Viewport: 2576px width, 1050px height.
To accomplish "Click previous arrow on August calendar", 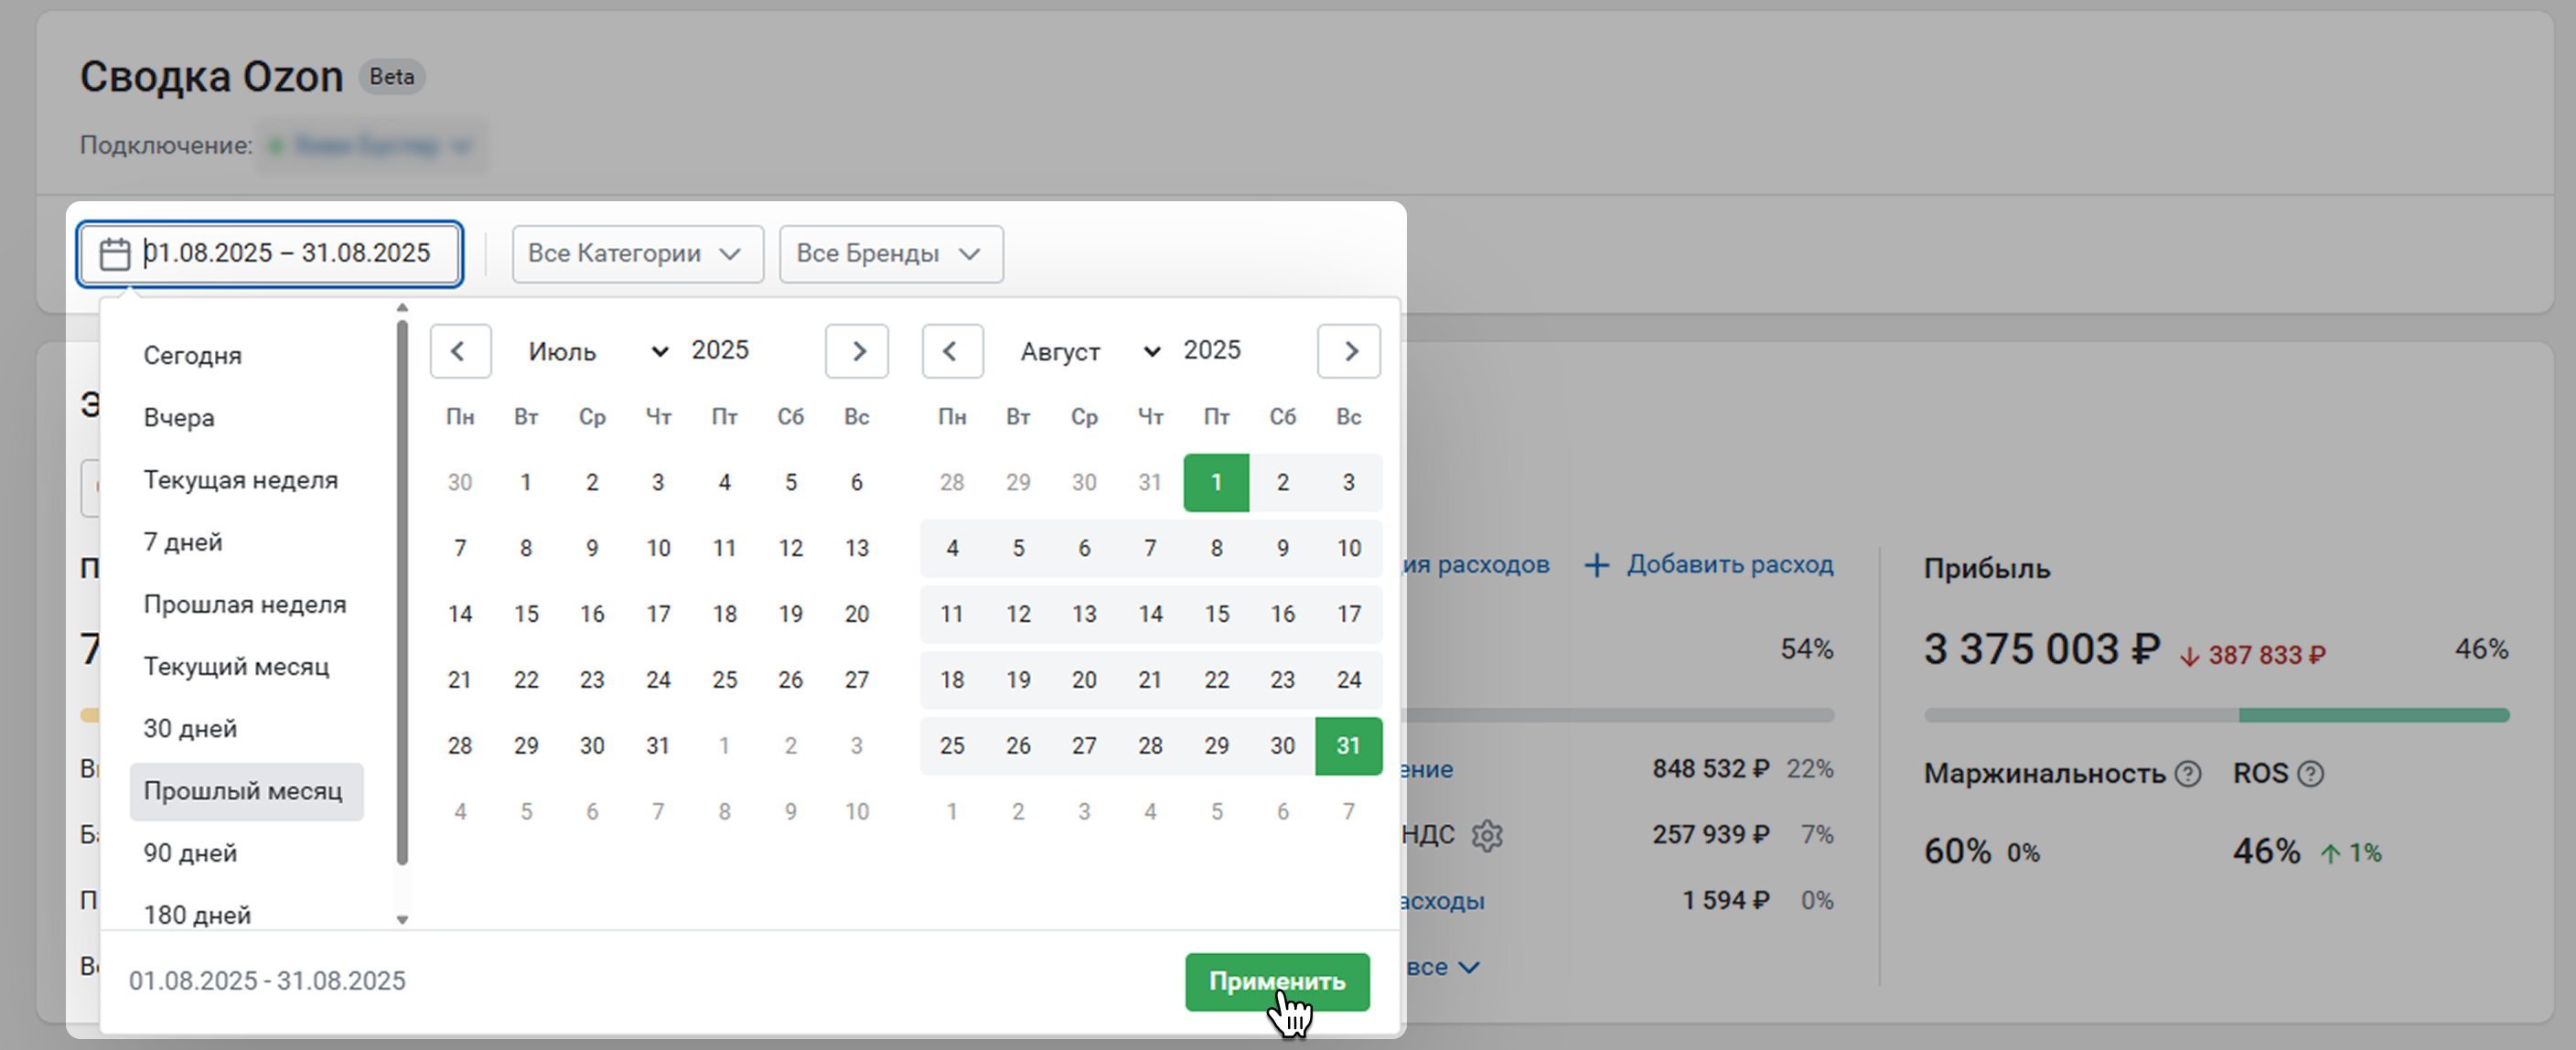I will pos(951,351).
